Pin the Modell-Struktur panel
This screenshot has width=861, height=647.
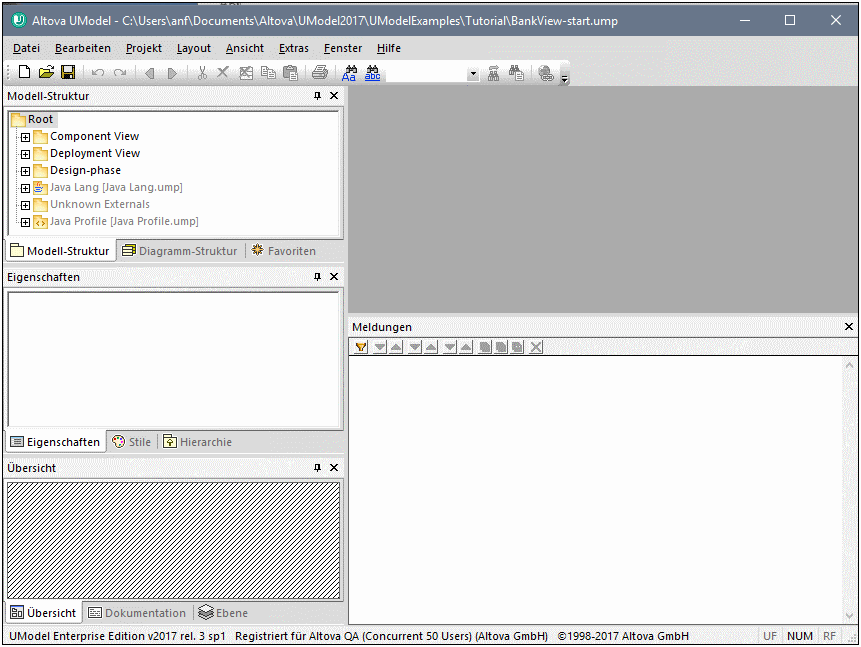[317, 96]
